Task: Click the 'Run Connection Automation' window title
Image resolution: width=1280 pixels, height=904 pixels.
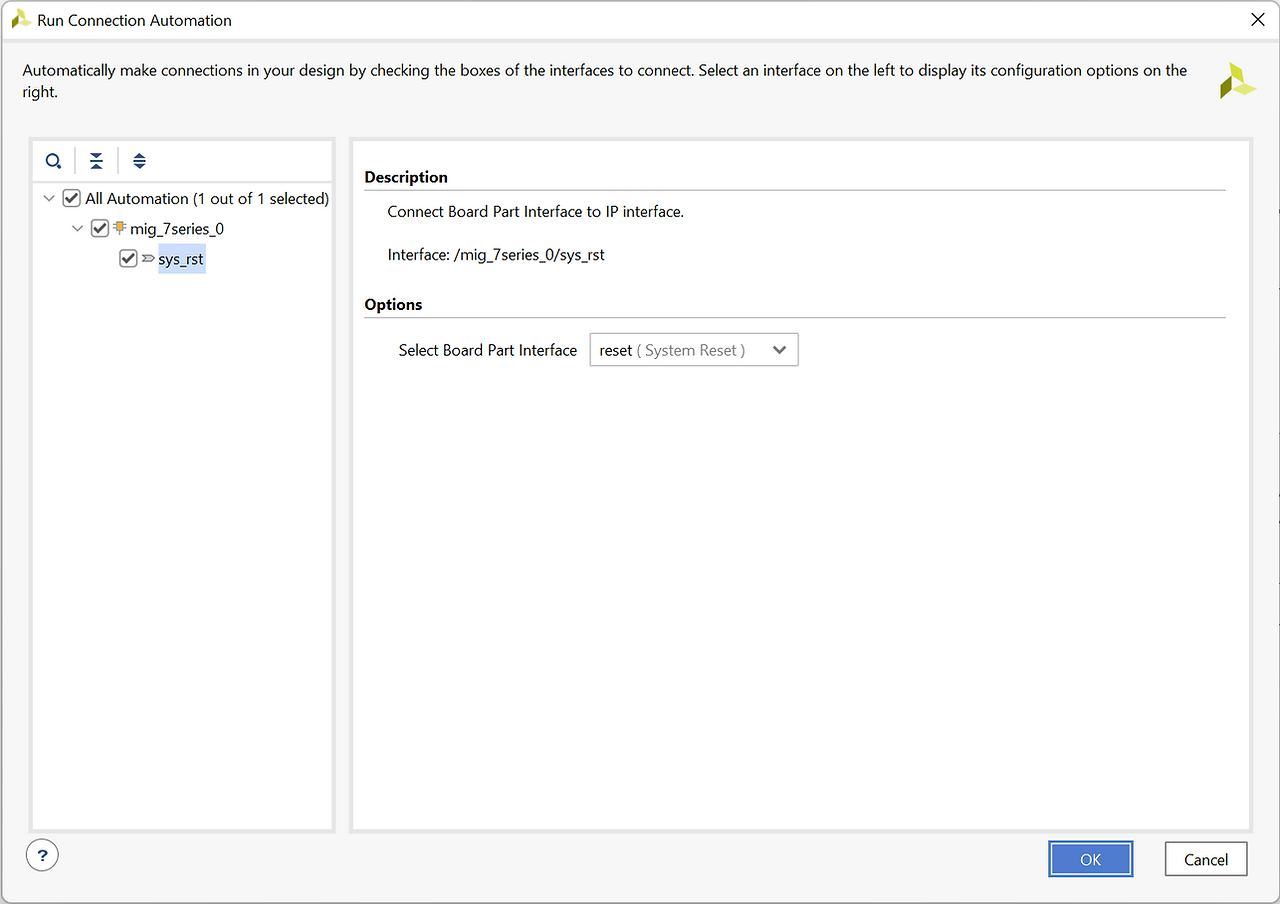Action: (x=134, y=20)
